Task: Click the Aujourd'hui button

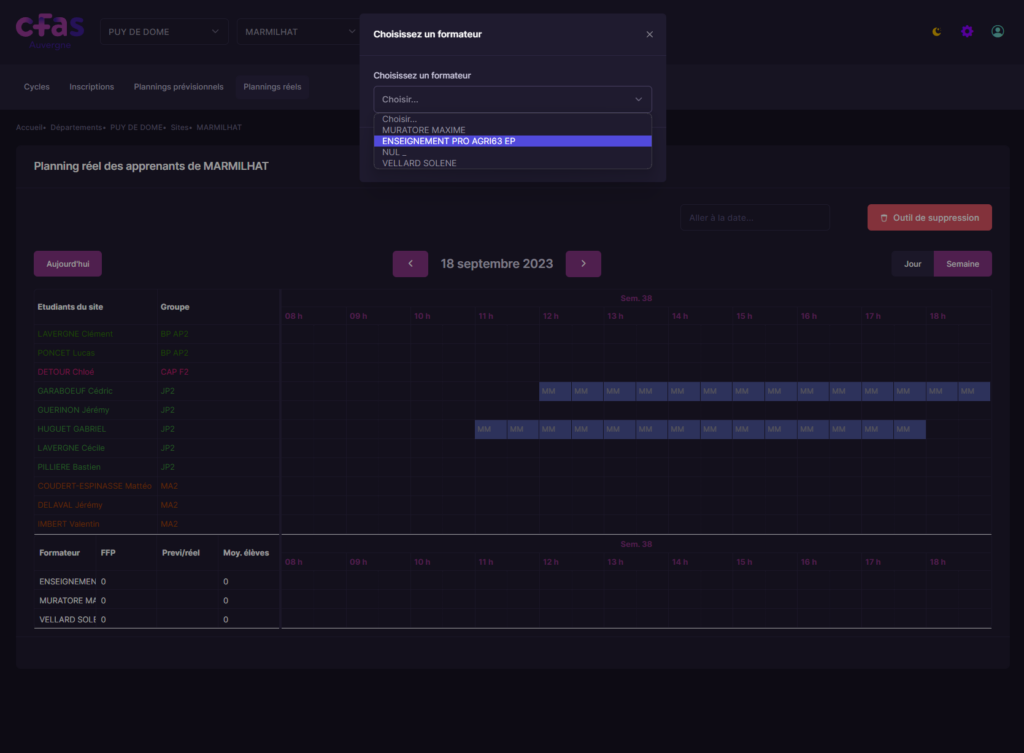Action: 68,264
